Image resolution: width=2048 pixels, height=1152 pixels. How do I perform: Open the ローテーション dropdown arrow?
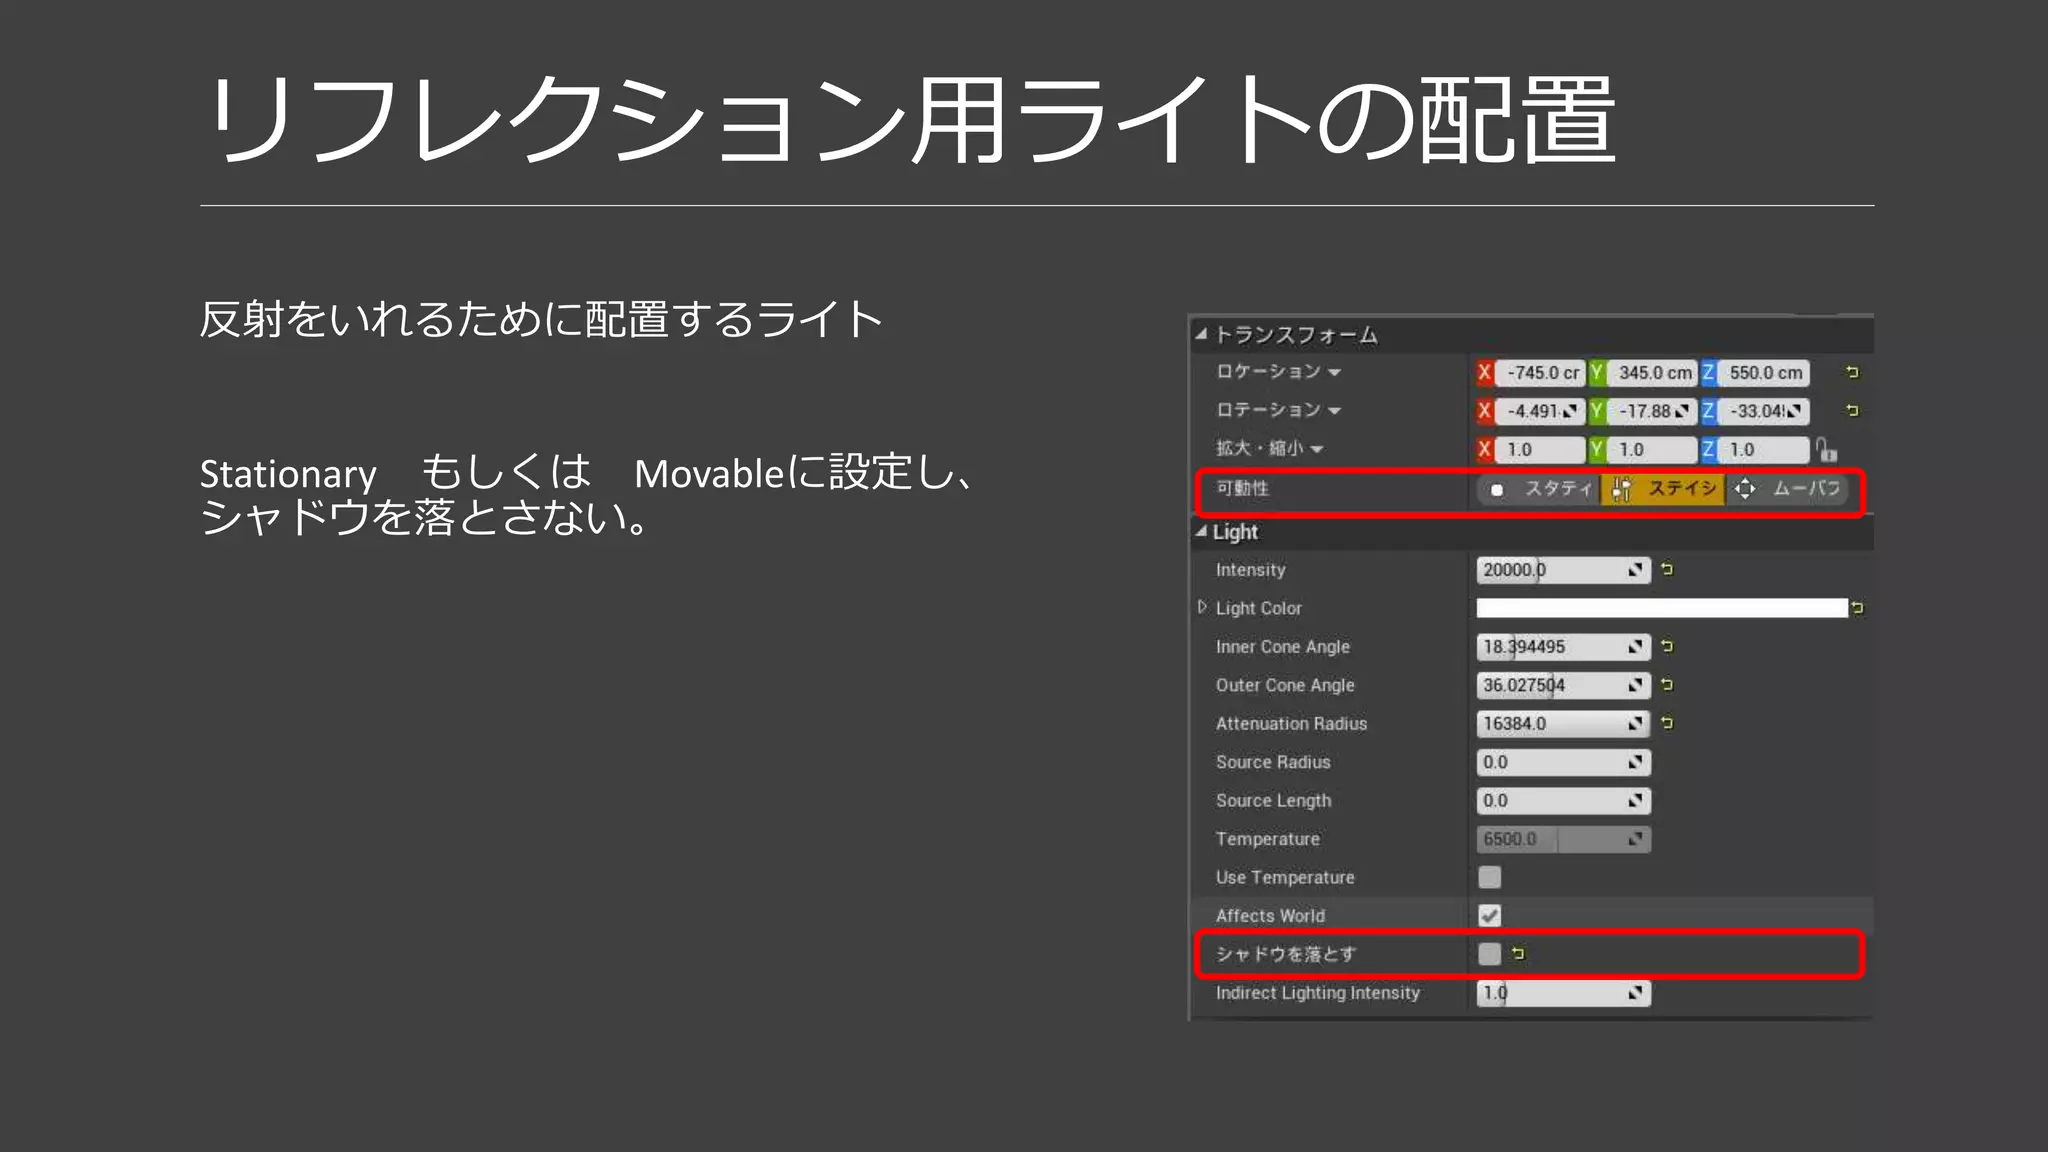point(1334,411)
